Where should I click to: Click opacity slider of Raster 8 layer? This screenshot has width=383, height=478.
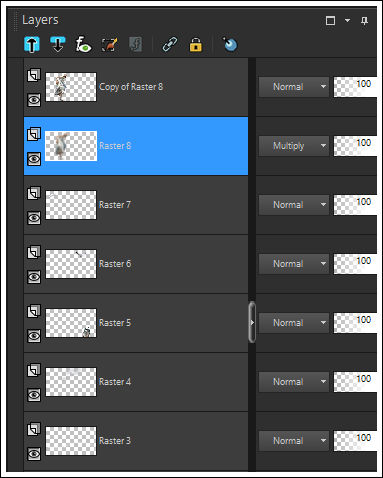pos(355,146)
